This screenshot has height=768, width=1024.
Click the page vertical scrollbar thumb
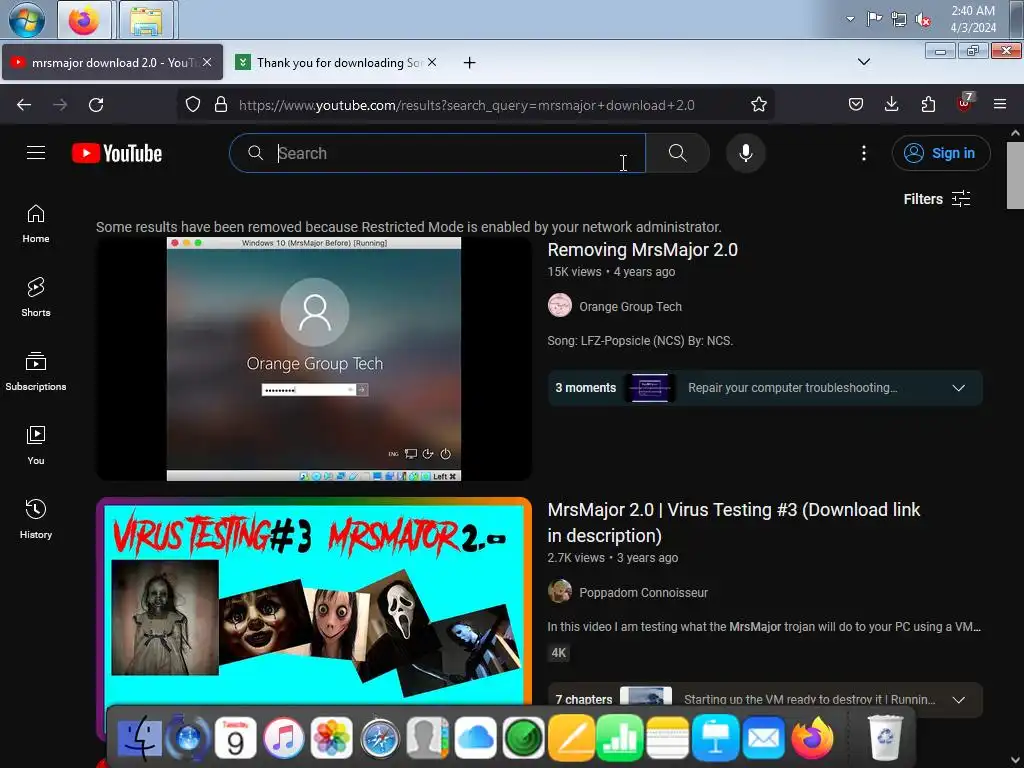point(1015,175)
